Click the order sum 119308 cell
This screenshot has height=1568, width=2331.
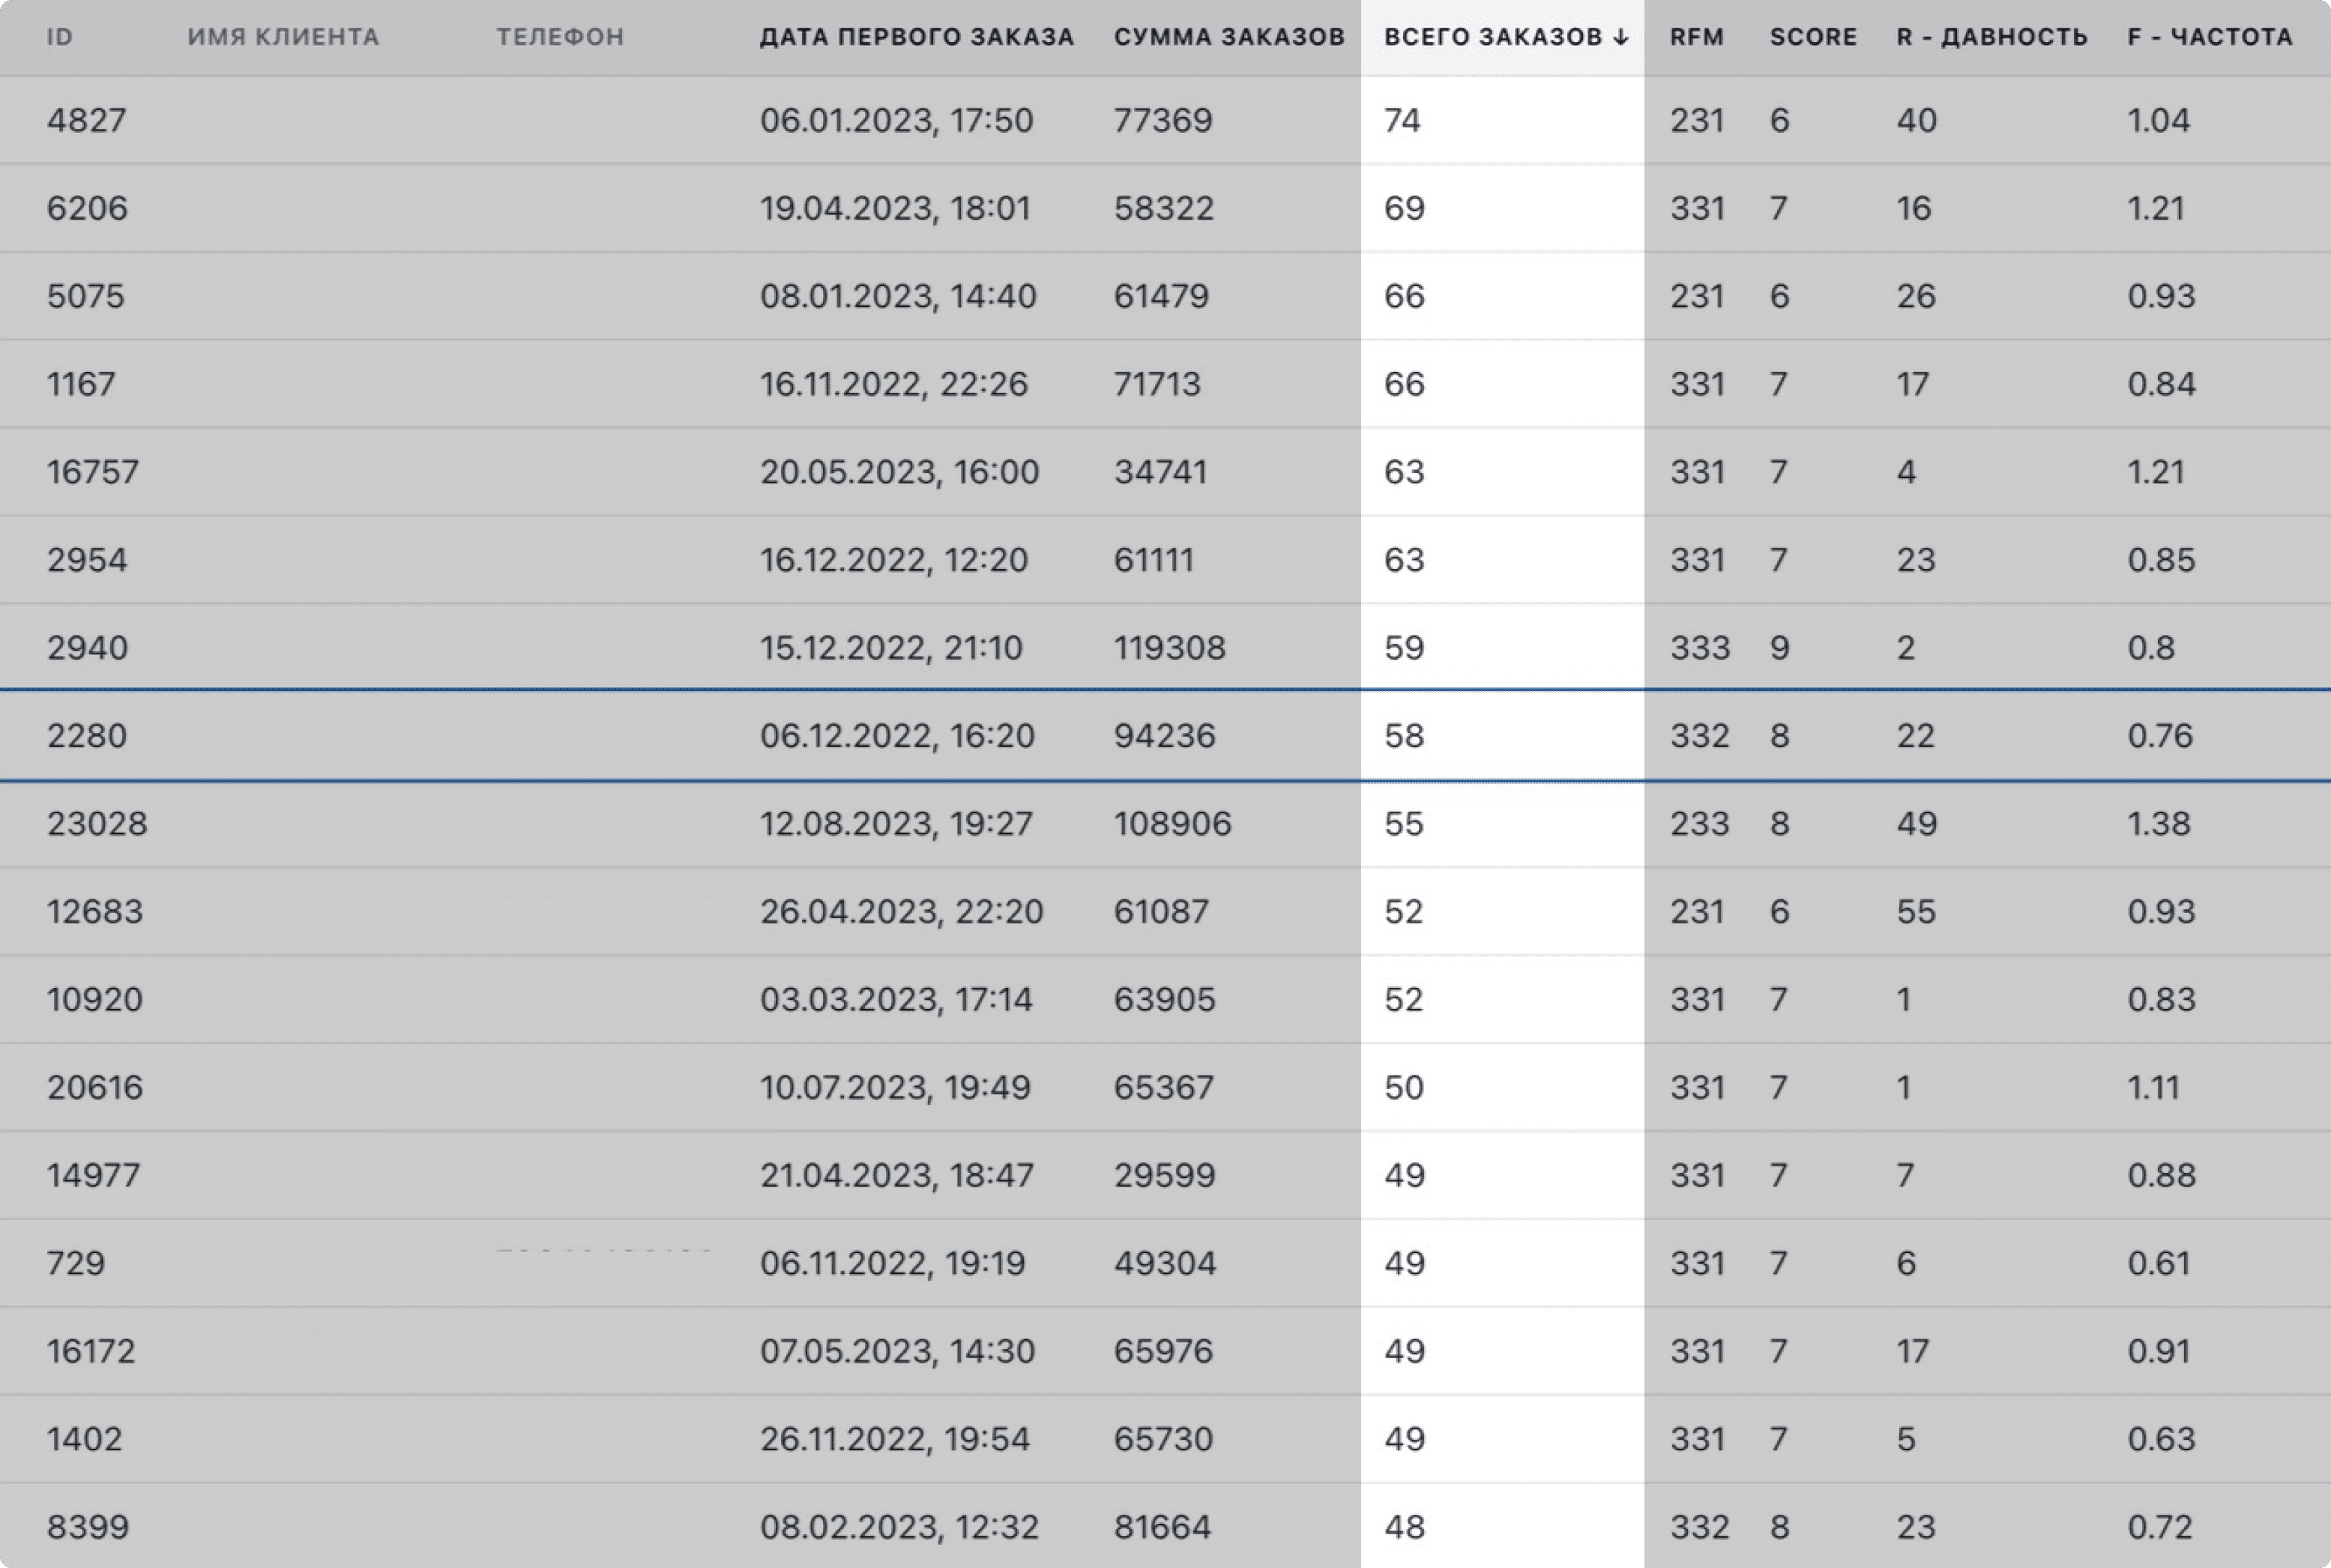point(1169,648)
